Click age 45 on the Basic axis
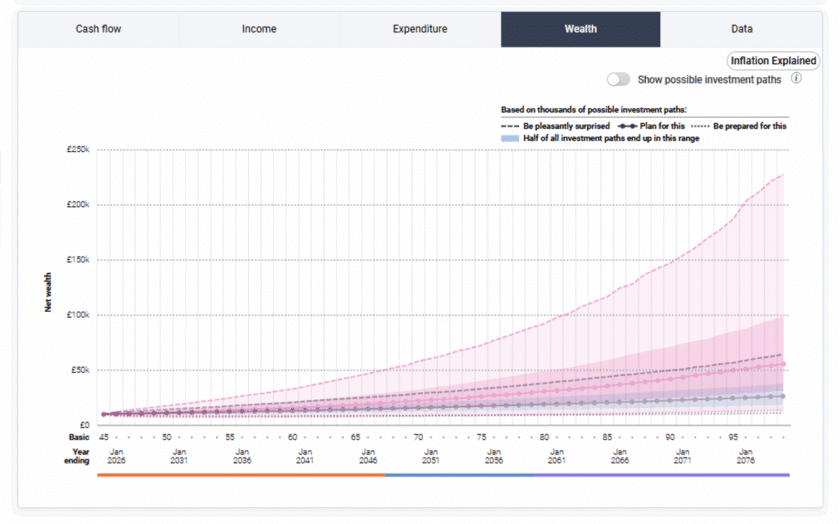 point(104,437)
